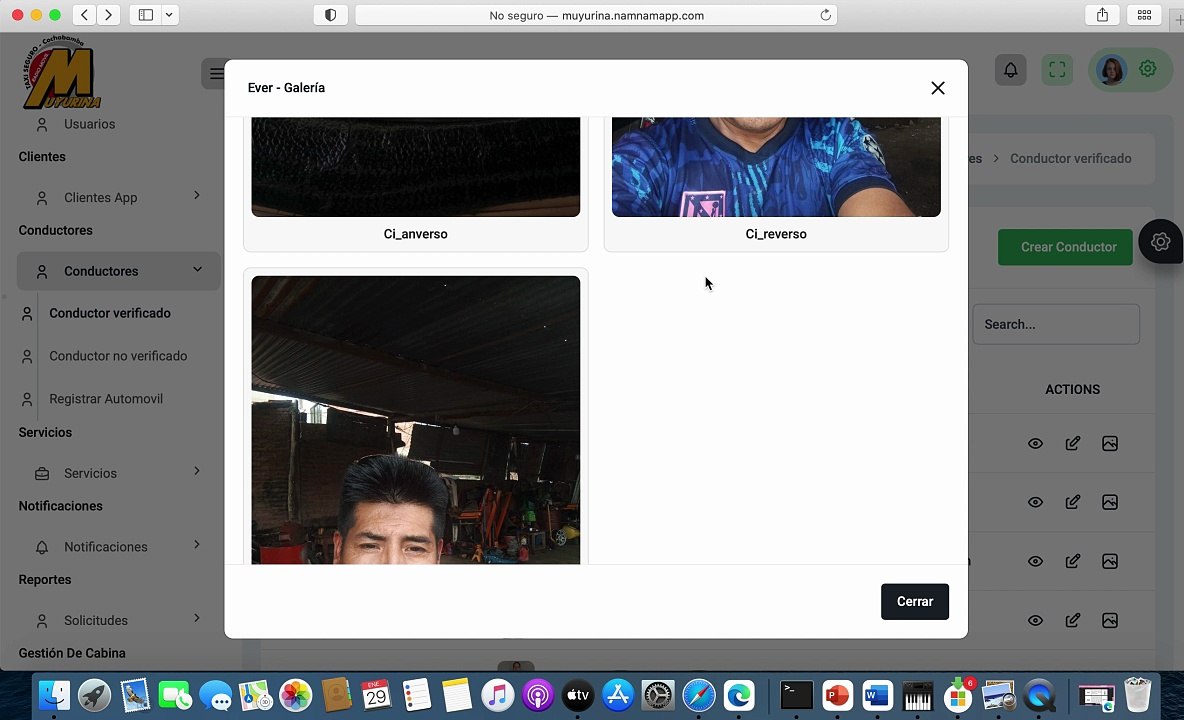This screenshot has width=1184, height=720.
Task: Expand the Servicios submenu chevron
Action: pos(196,471)
